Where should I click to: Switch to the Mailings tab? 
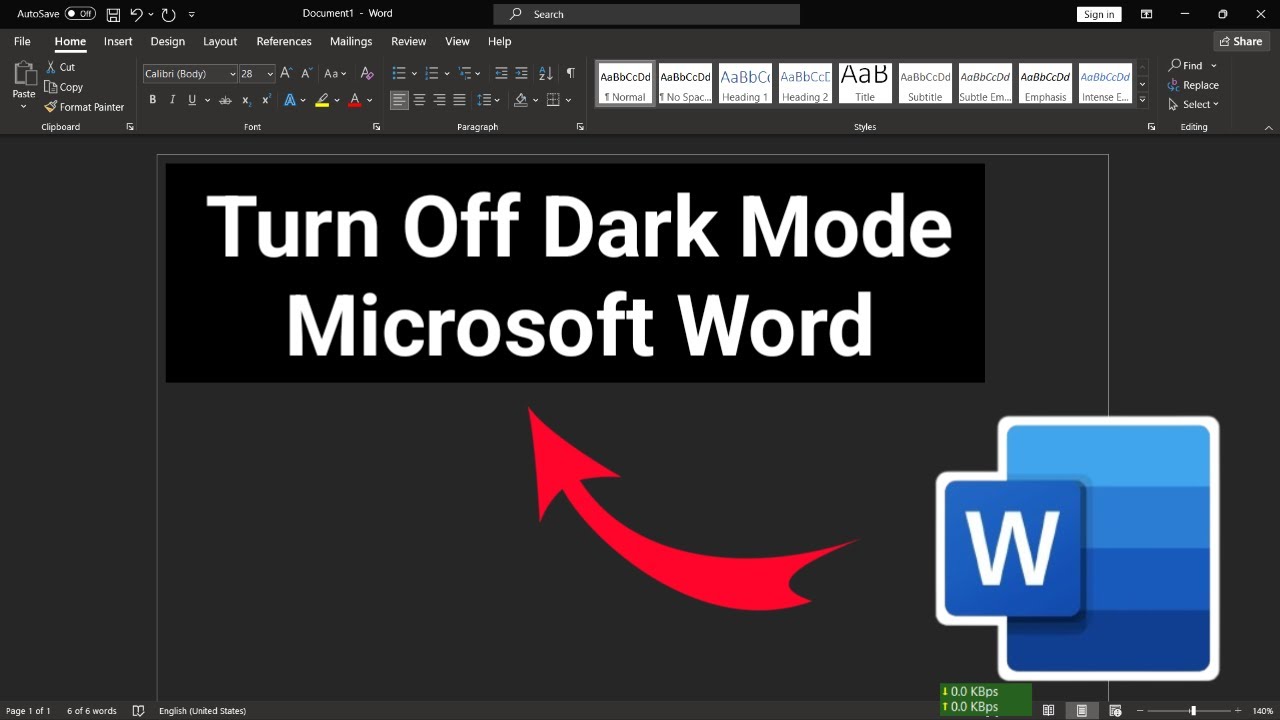[351, 41]
